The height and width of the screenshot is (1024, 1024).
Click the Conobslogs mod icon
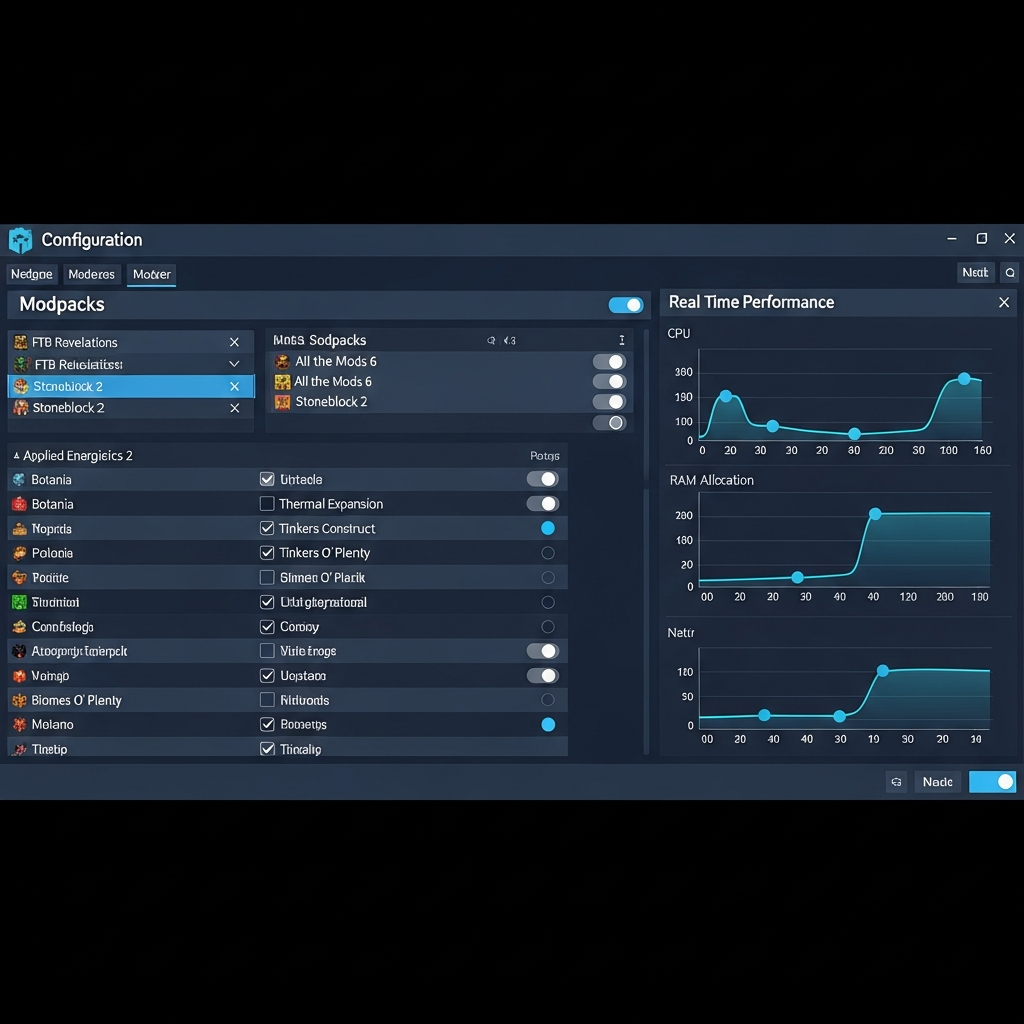20,626
